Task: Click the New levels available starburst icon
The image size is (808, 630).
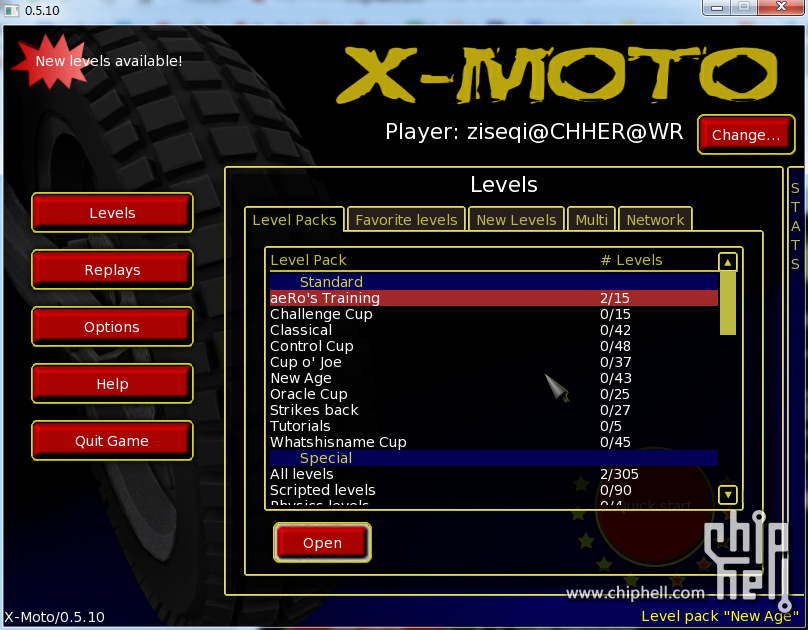Action: [49, 61]
